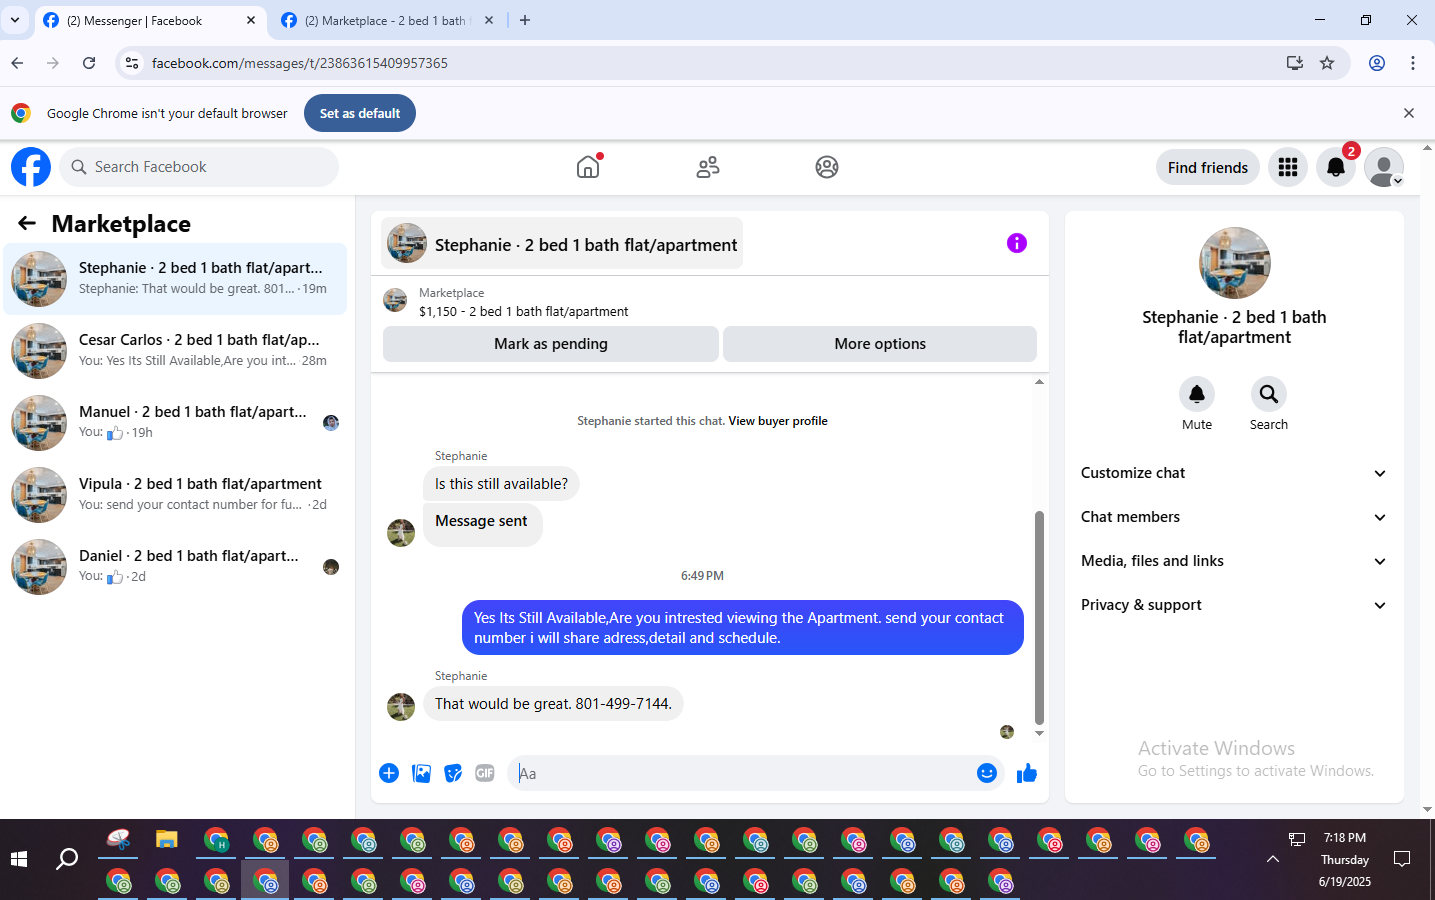Open the purple conversation information icon
The height and width of the screenshot is (900, 1435).
[1017, 243]
